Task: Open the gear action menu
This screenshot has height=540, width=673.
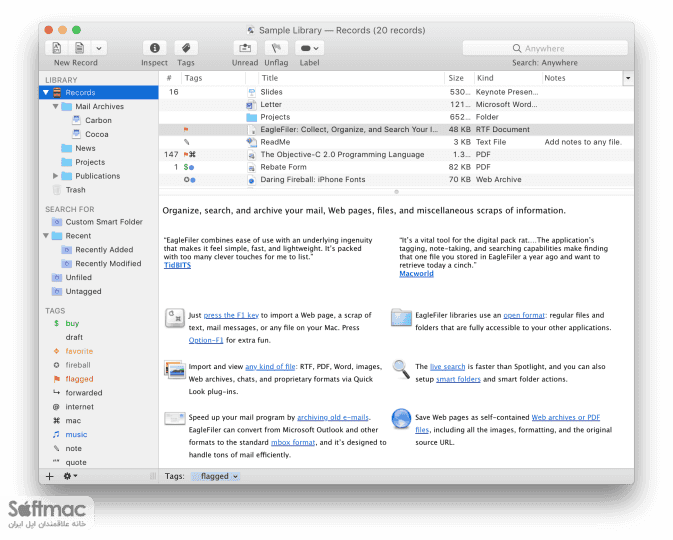Action: pos(70,476)
